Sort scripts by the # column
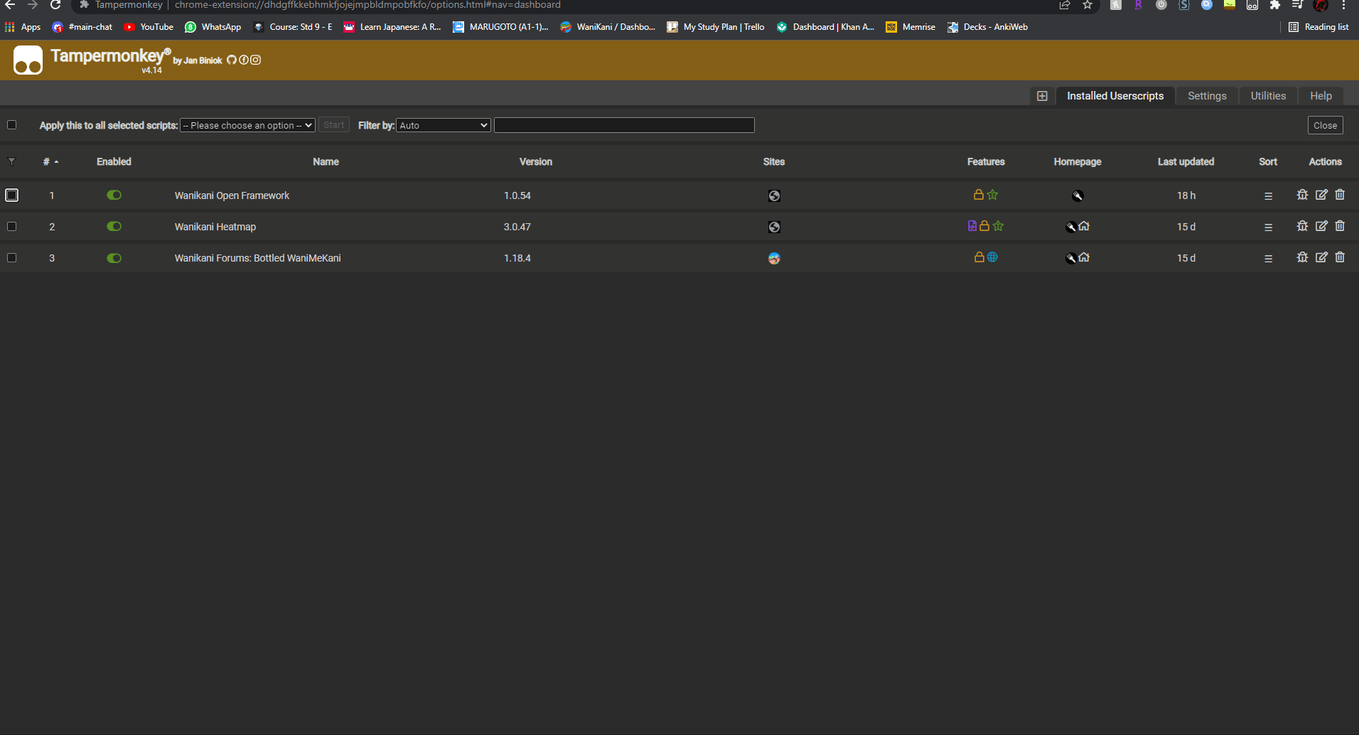The image size is (1359, 735). pos(50,161)
